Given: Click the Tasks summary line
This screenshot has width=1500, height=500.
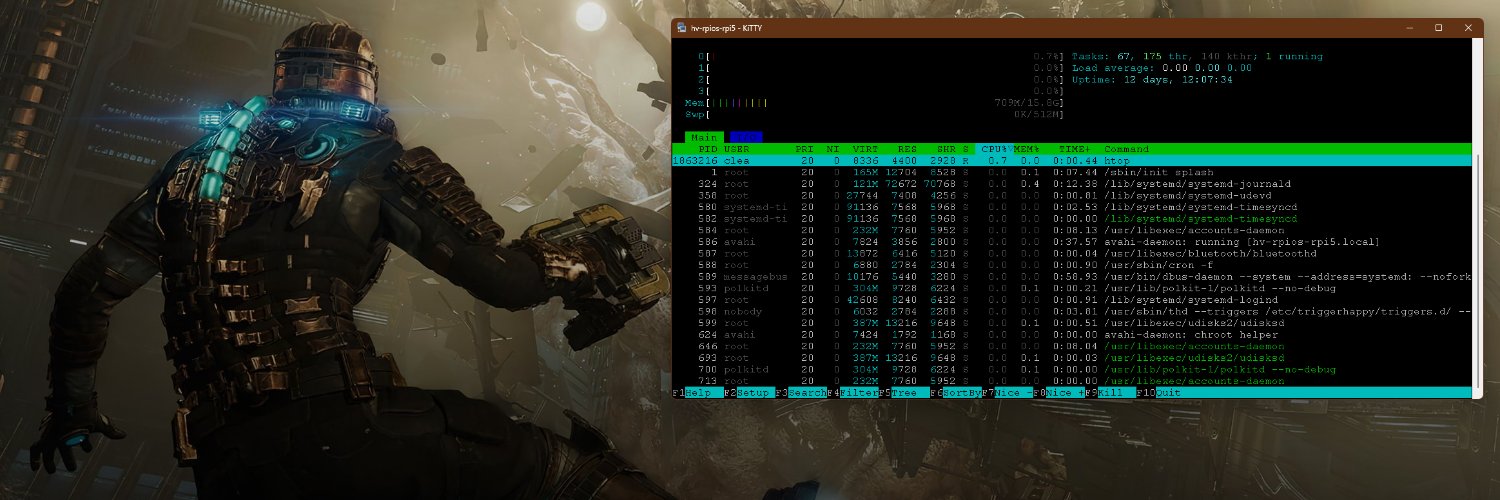Looking at the screenshot, I should coord(1197,57).
